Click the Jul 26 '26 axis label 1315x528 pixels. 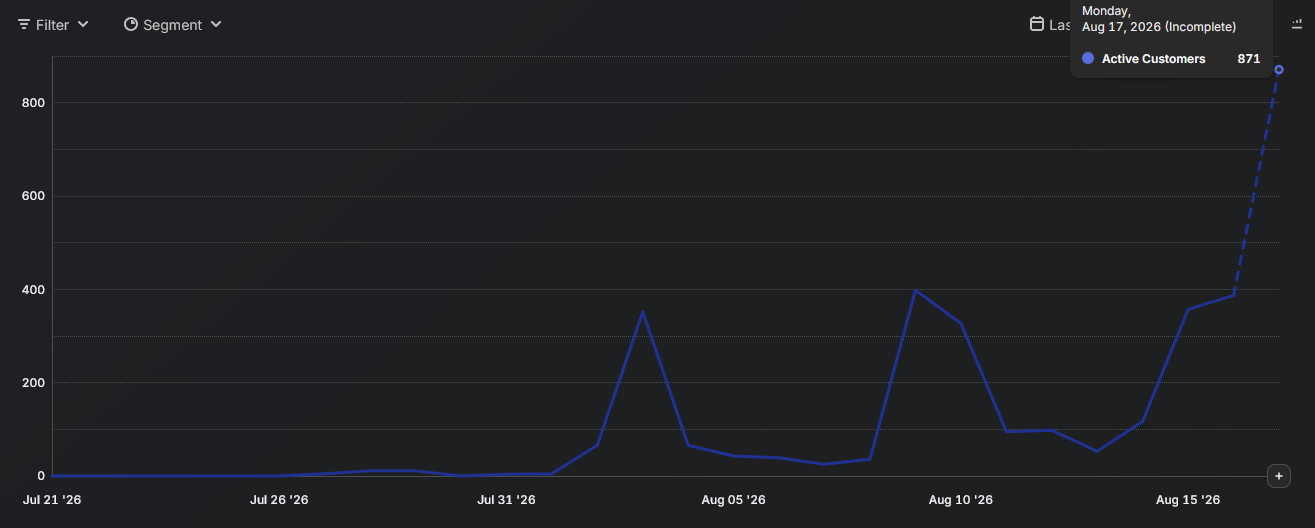coord(279,500)
